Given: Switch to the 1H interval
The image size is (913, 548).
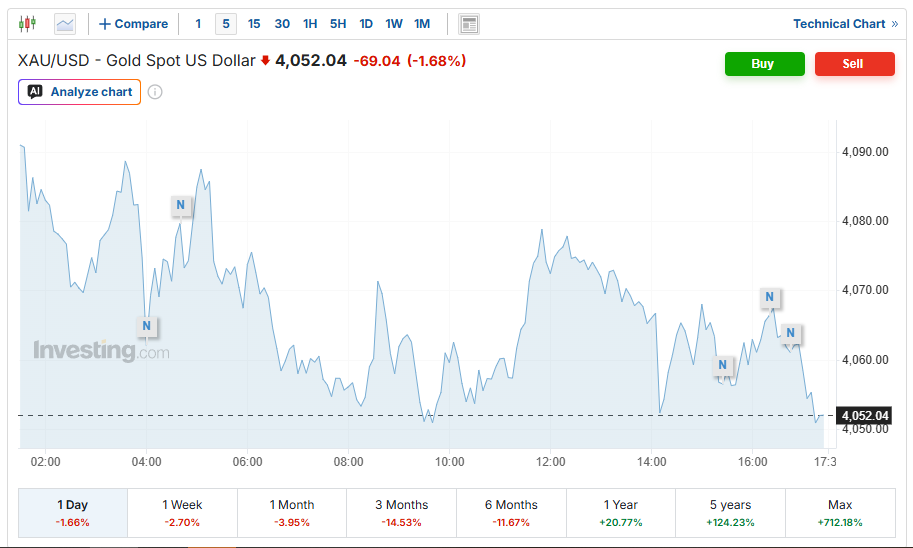Looking at the screenshot, I should tap(310, 24).
